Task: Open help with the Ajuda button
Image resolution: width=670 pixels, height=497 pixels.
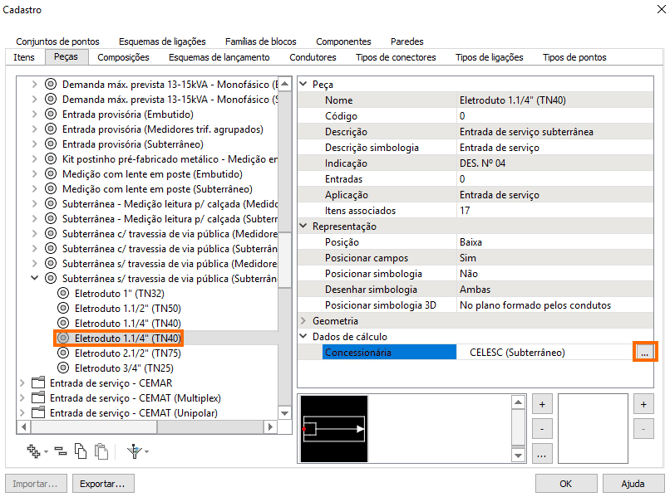Action: coord(633,484)
